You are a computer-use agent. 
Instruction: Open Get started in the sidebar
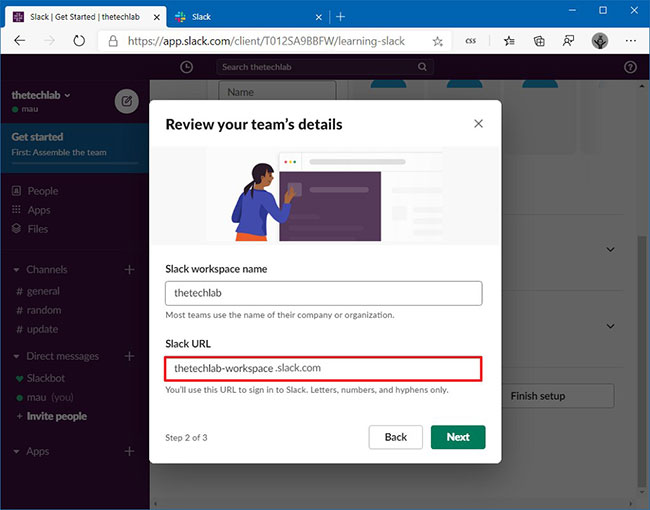click(75, 148)
